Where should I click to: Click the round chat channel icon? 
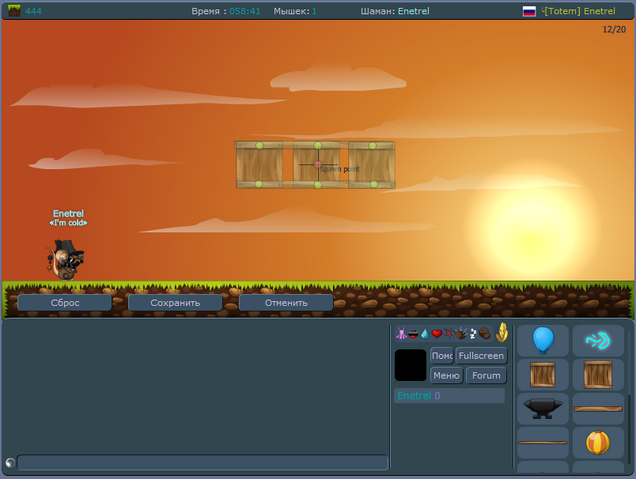click(x=10, y=462)
